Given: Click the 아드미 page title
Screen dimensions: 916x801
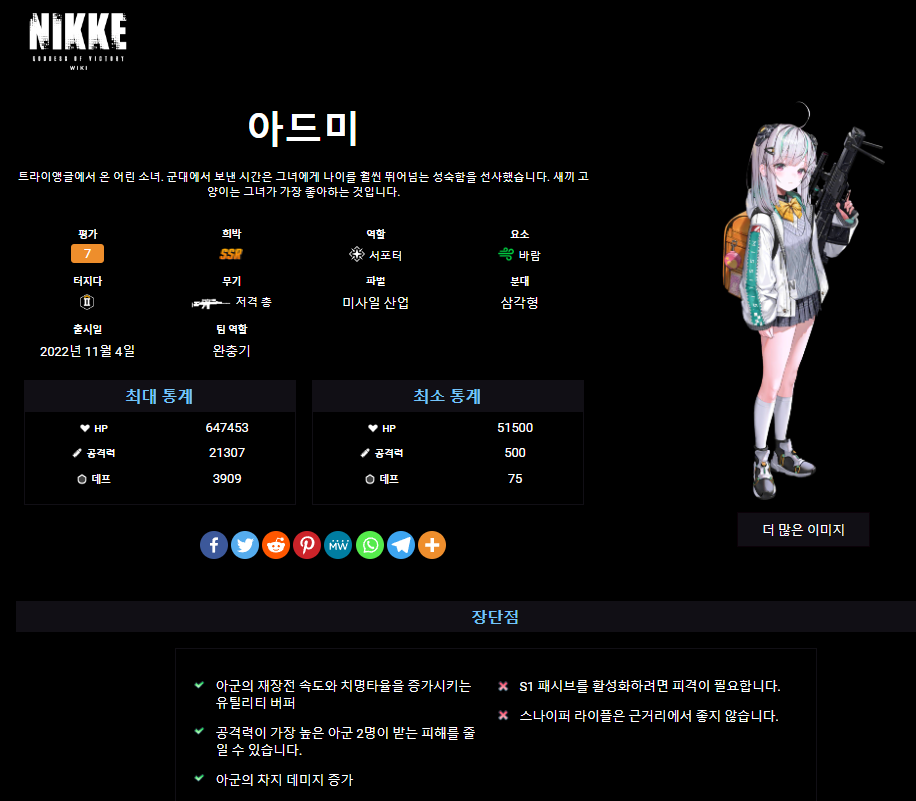Looking at the screenshot, I should pyautogui.click(x=303, y=127).
